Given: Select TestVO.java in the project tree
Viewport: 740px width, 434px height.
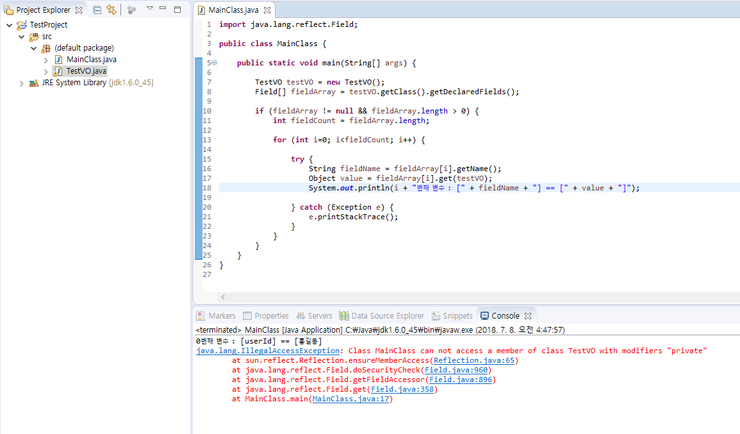Looking at the screenshot, I should pos(86,71).
